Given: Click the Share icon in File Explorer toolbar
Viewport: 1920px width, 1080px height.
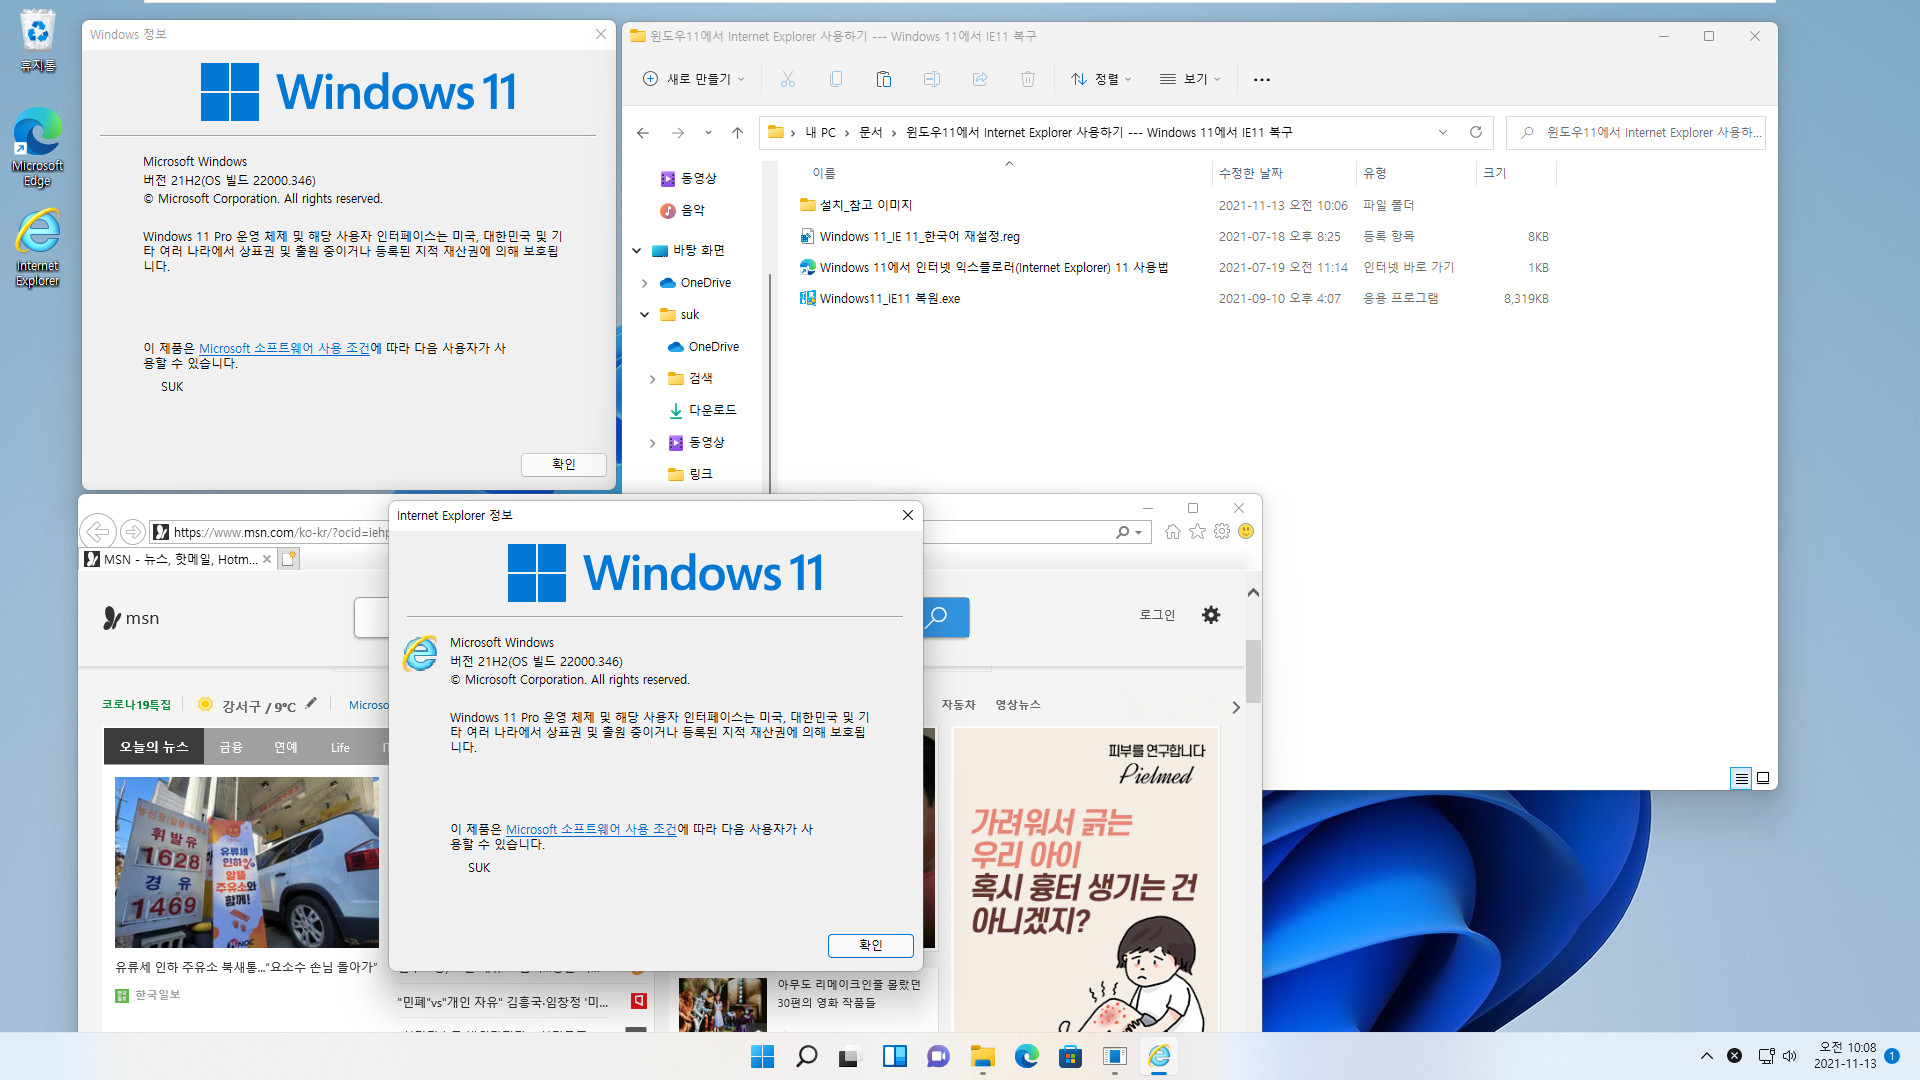Looking at the screenshot, I should point(979,79).
